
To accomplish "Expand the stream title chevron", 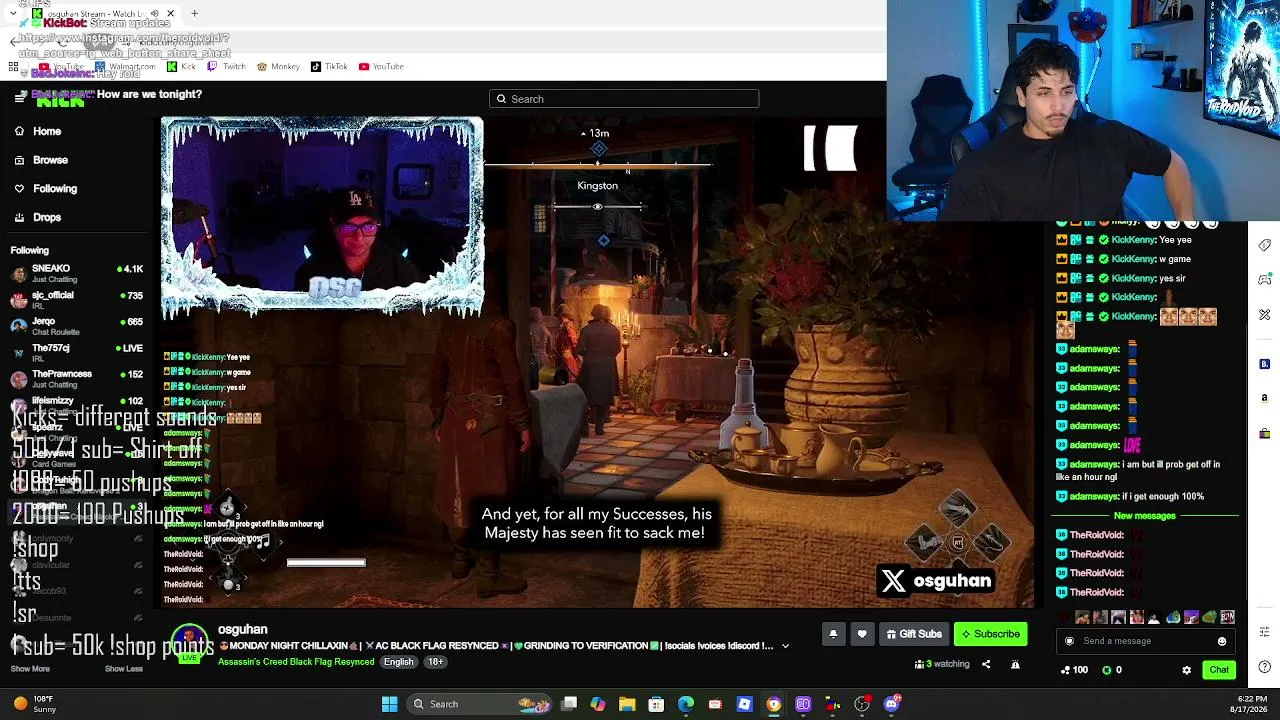I will (785, 646).
